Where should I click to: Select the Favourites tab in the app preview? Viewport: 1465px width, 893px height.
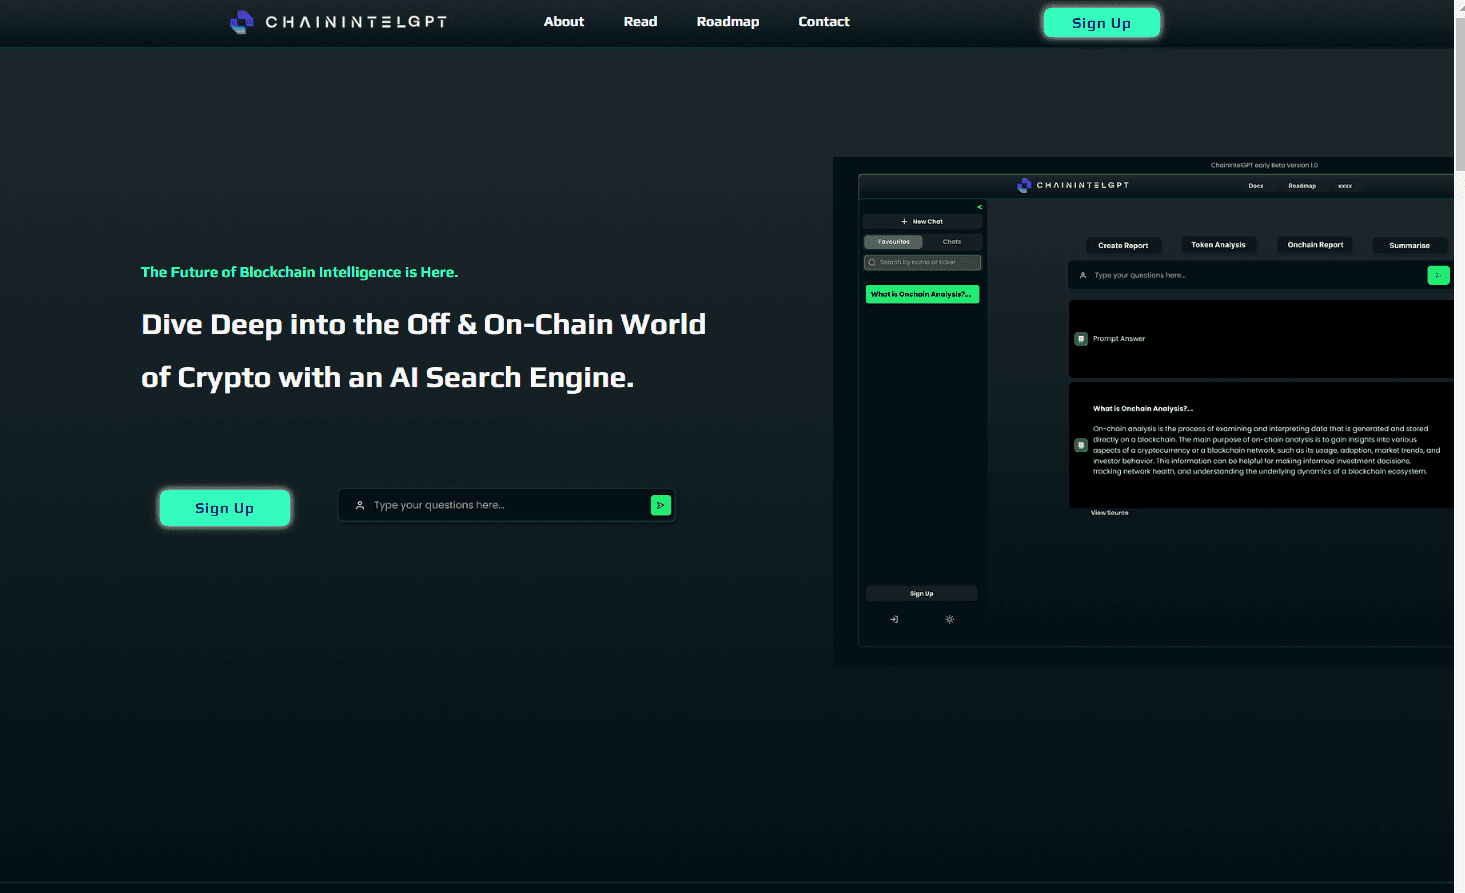pyautogui.click(x=893, y=242)
